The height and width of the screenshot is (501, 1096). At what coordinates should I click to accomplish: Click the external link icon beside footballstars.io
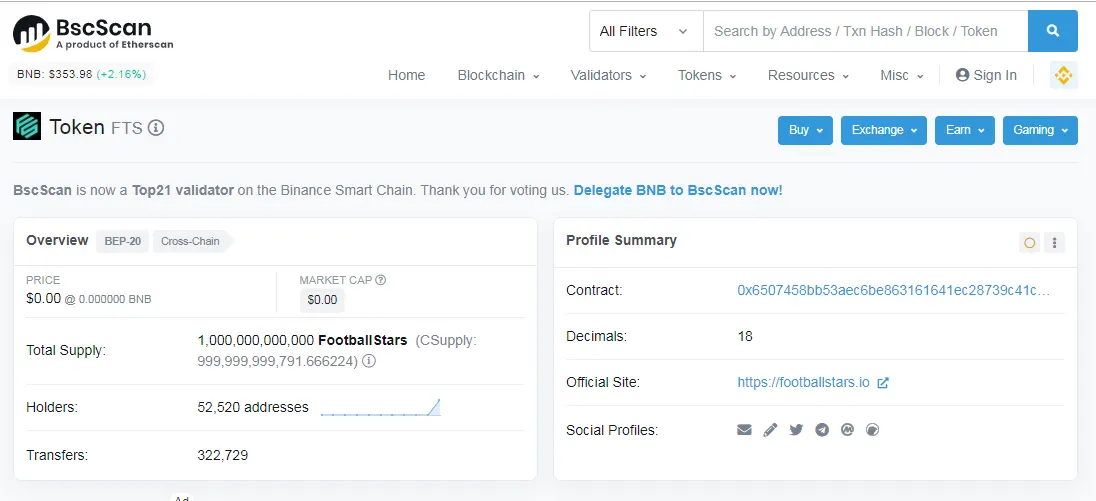(883, 383)
